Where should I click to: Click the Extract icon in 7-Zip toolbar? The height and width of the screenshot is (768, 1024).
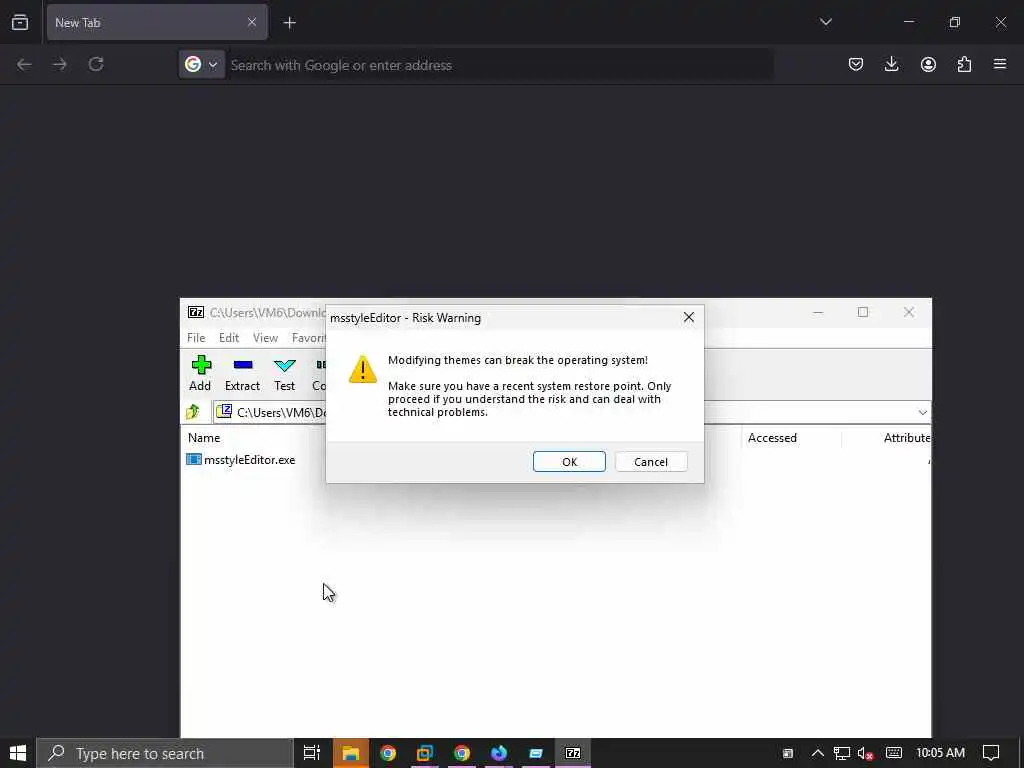tap(242, 373)
